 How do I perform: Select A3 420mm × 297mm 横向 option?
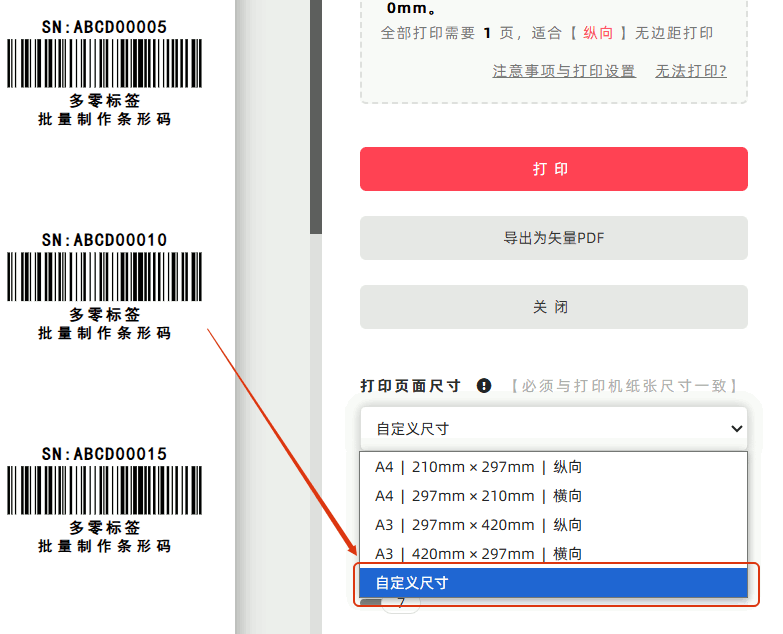[x=553, y=553]
